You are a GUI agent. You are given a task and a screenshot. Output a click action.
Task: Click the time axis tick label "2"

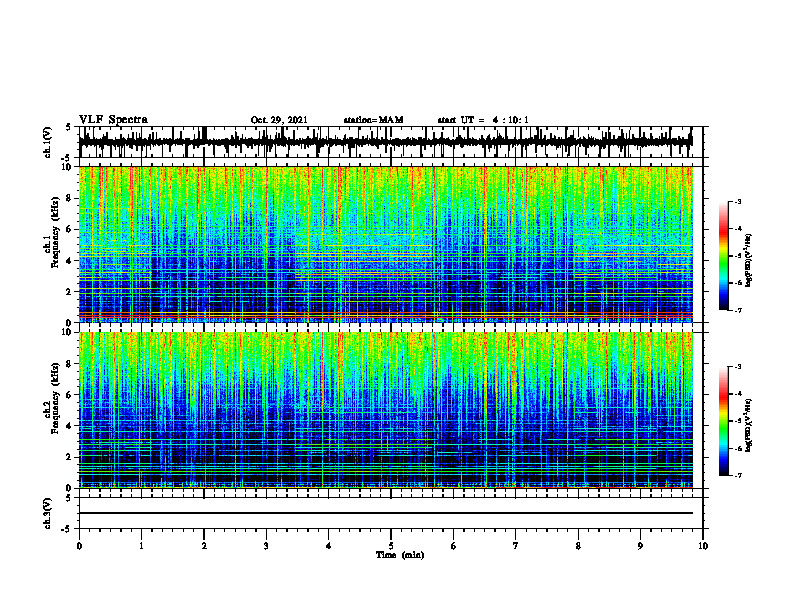(x=204, y=546)
